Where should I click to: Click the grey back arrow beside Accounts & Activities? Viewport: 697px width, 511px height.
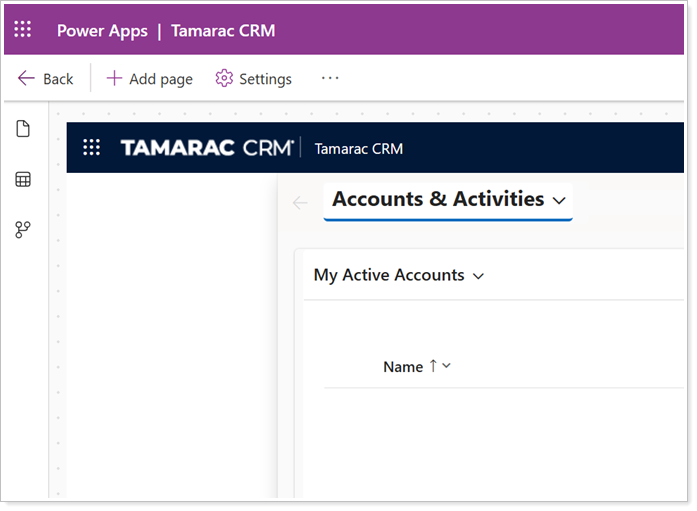pyautogui.click(x=300, y=202)
